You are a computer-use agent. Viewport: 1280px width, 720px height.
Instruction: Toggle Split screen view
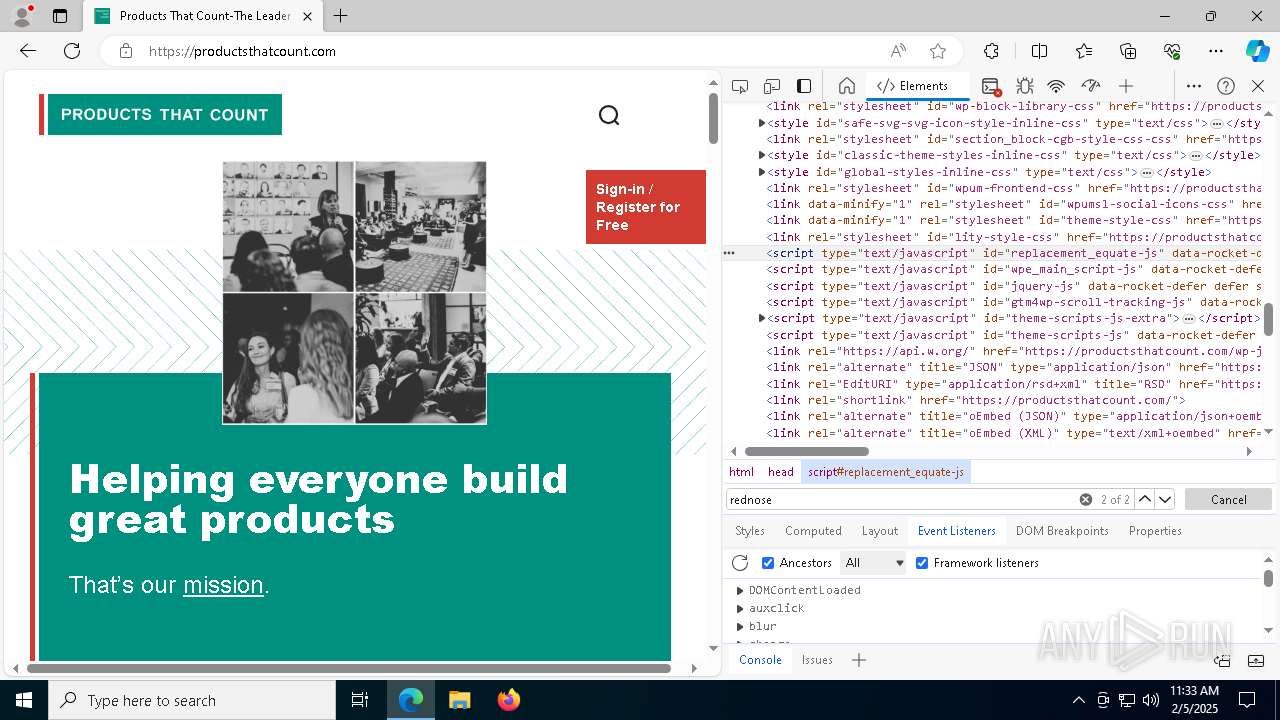point(1039,51)
